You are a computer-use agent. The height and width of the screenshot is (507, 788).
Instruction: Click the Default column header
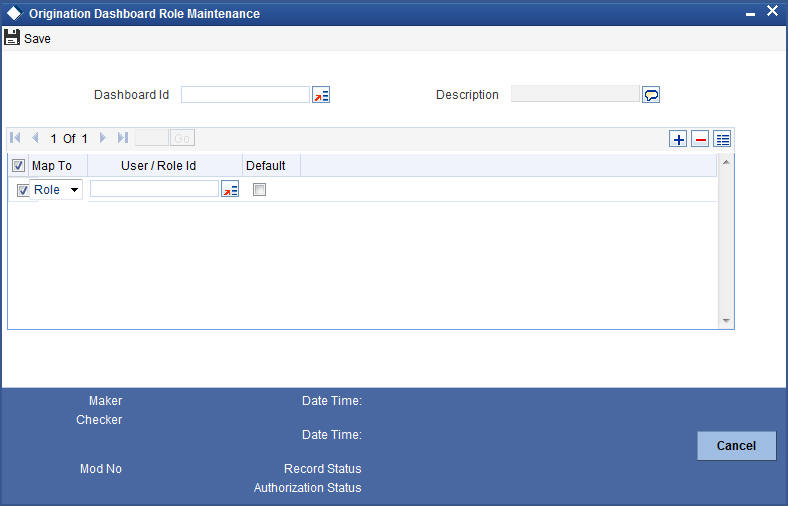pyautogui.click(x=265, y=166)
